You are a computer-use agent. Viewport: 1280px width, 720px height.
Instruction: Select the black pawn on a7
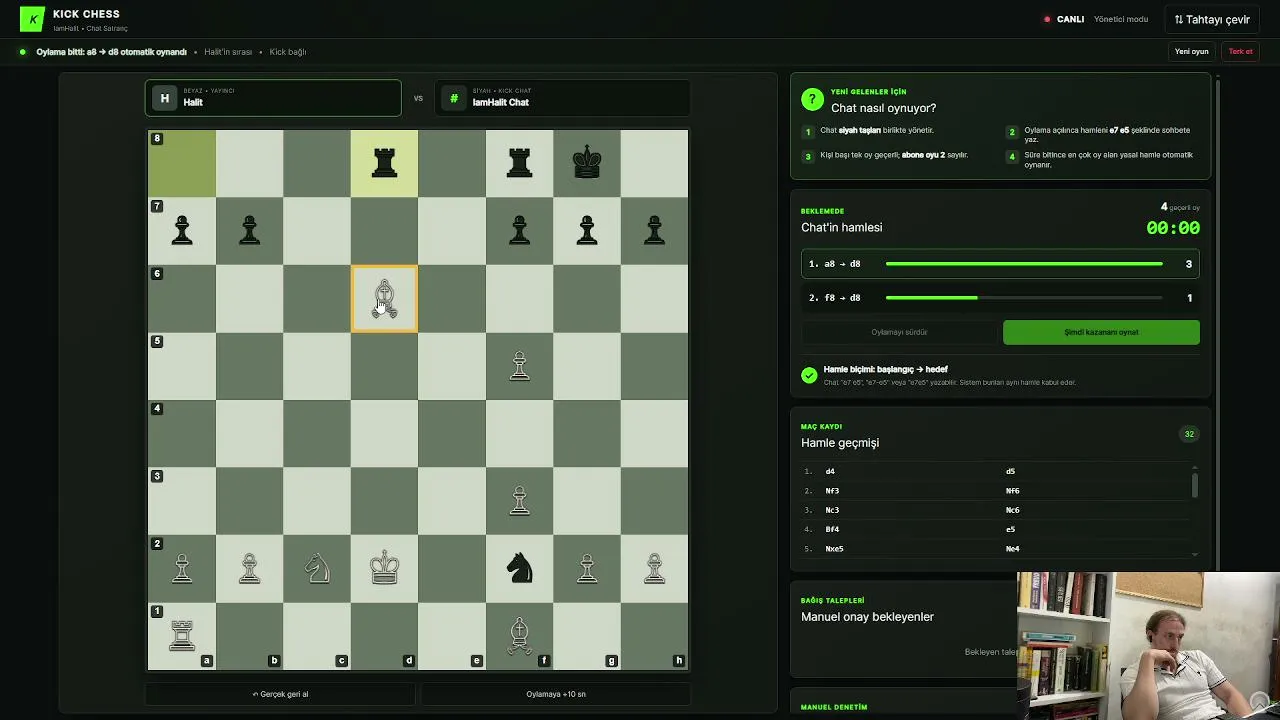182,231
